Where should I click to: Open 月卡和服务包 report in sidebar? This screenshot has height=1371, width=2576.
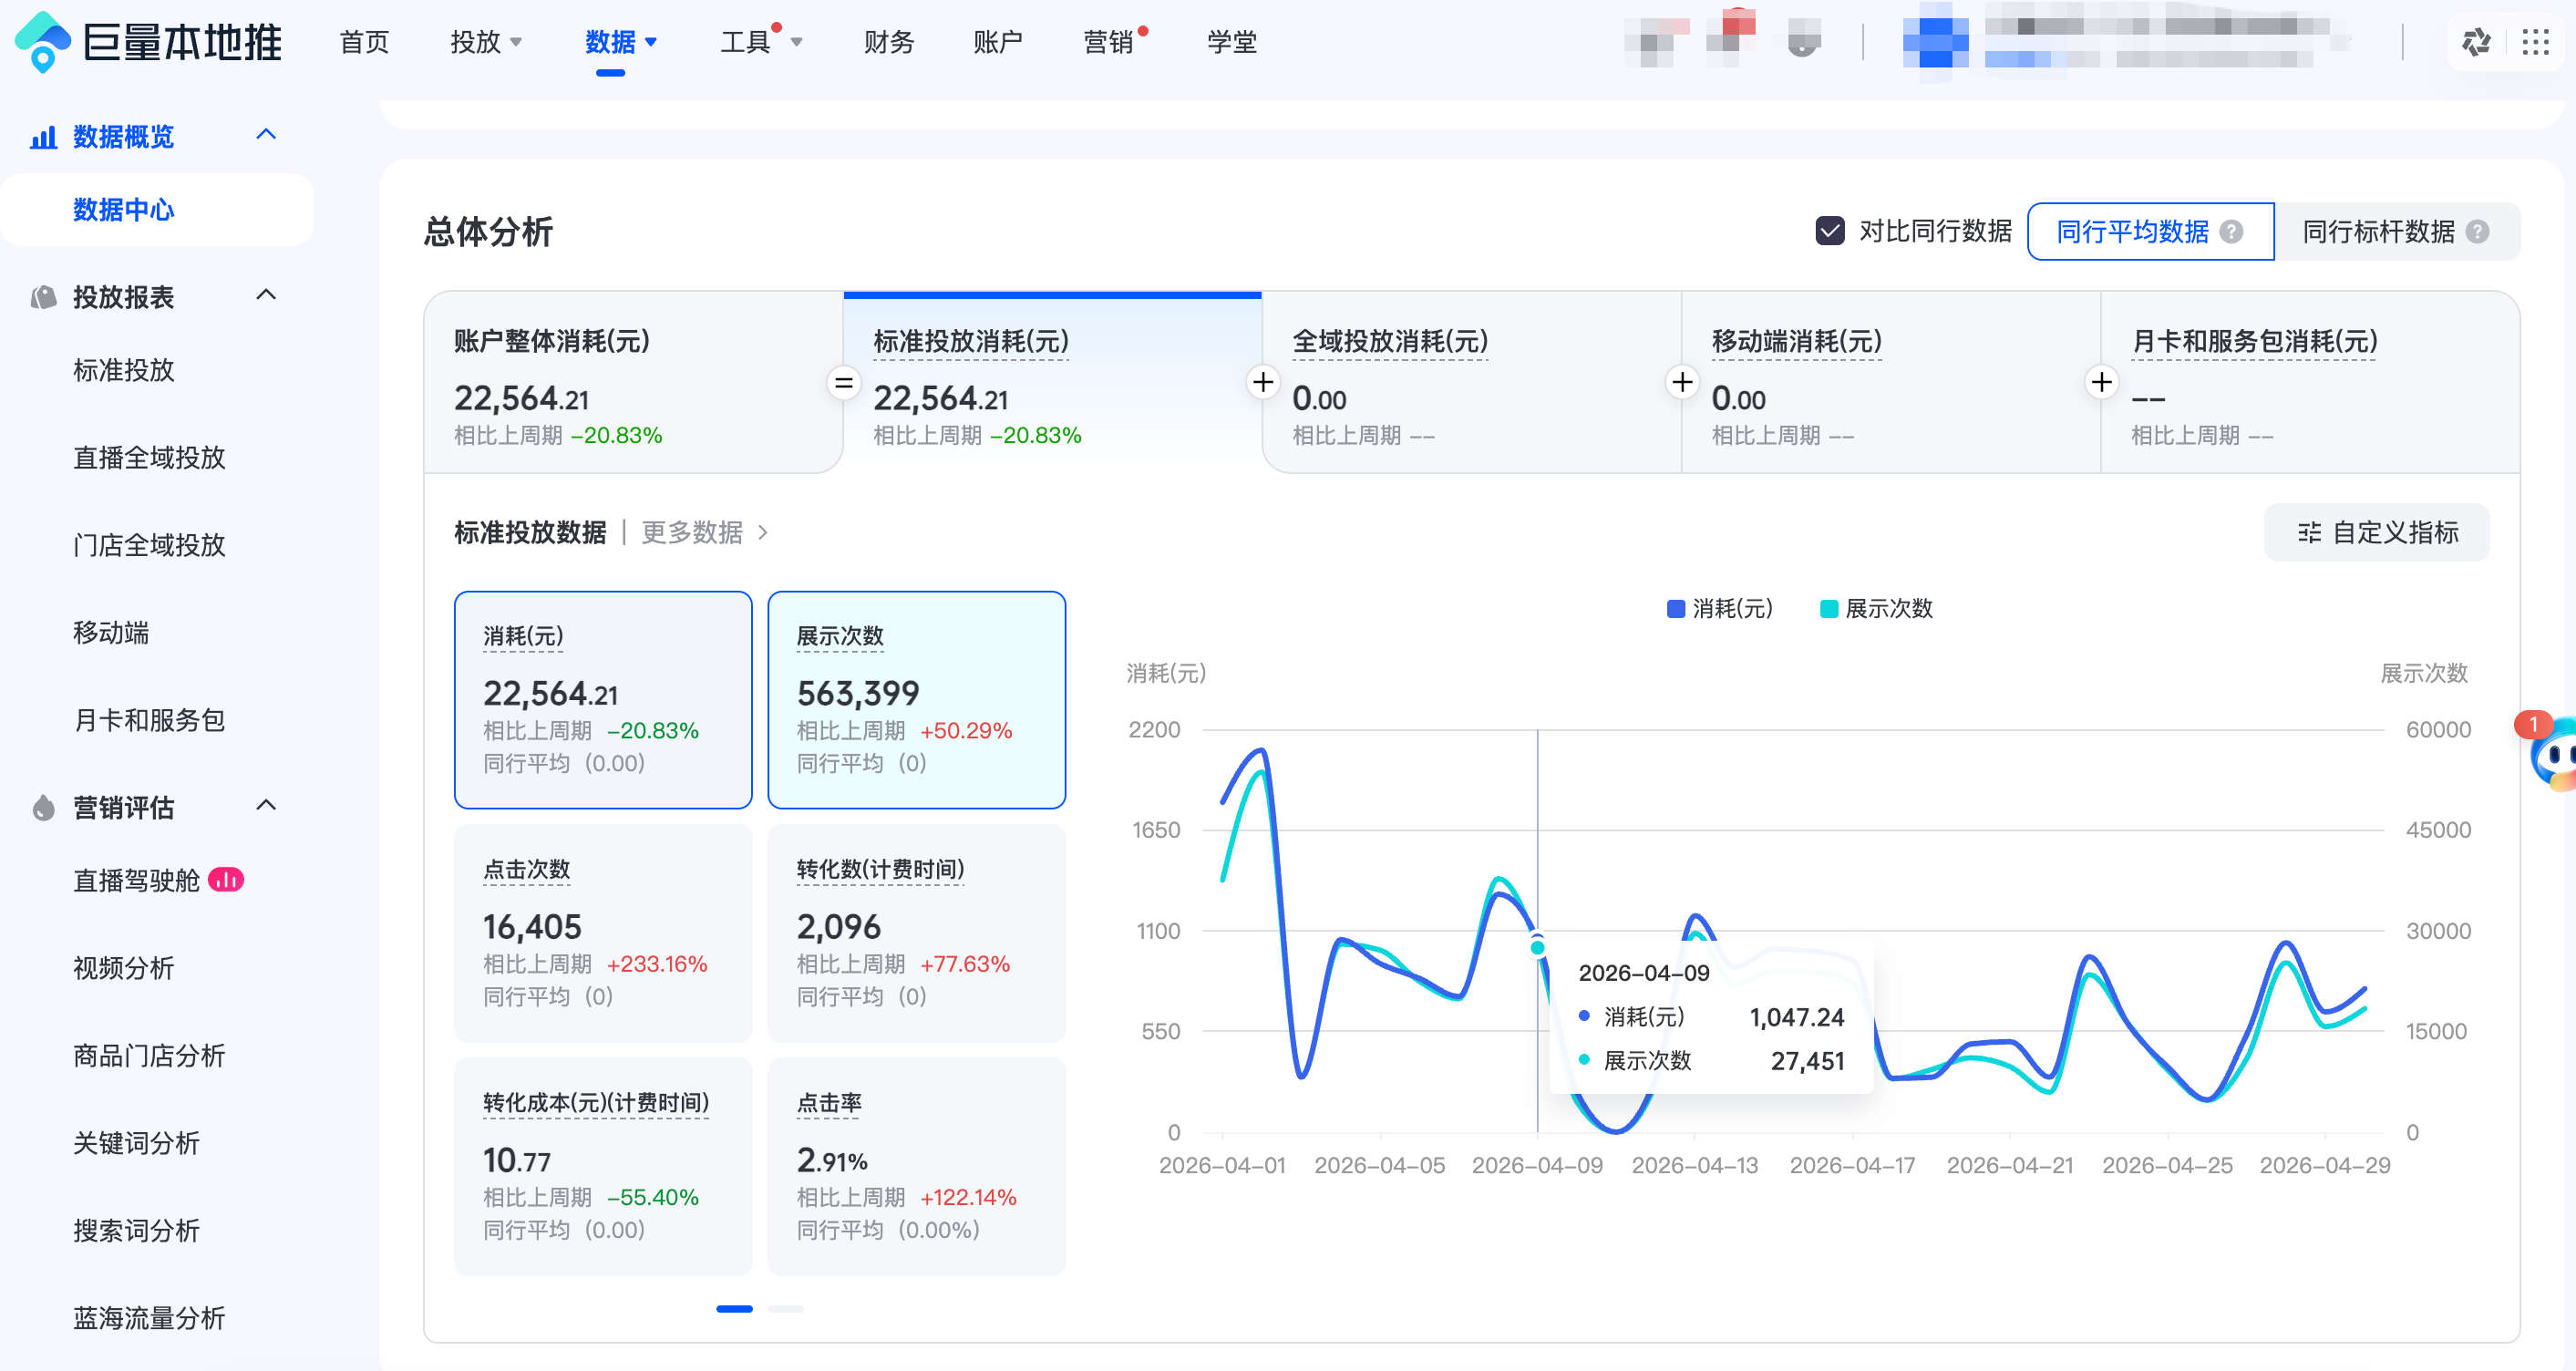click(149, 721)
